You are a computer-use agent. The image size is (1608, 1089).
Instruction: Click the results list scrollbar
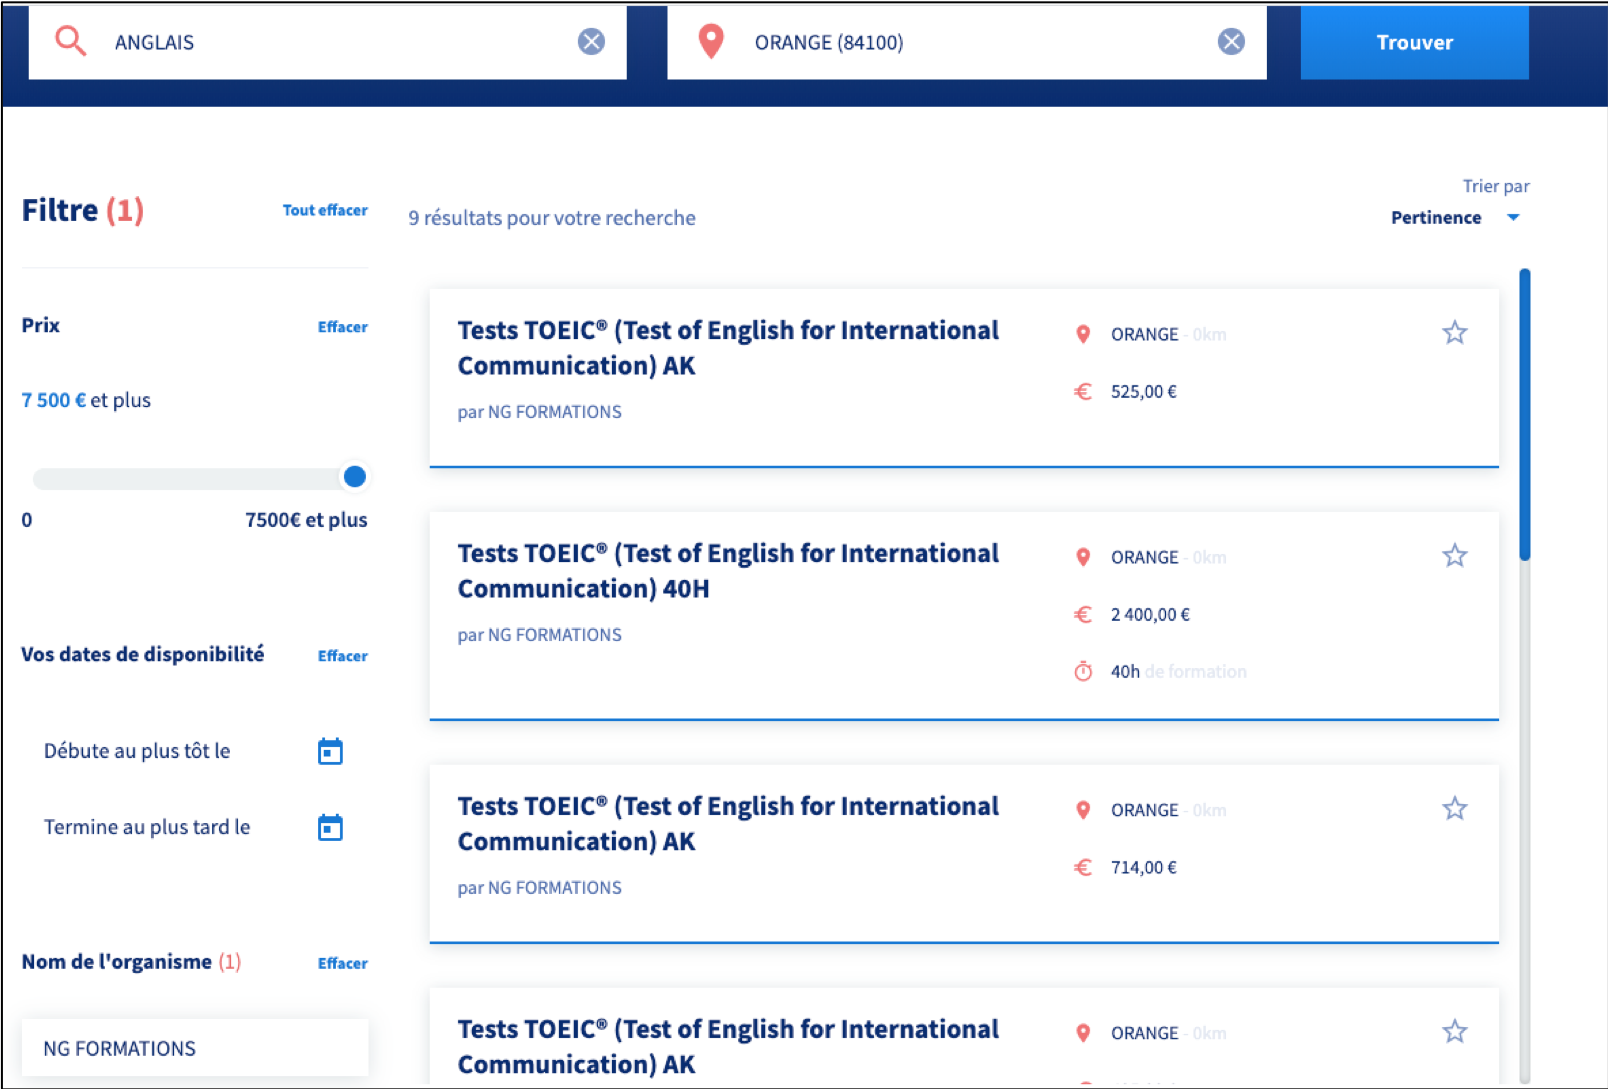pos(1524,414)
